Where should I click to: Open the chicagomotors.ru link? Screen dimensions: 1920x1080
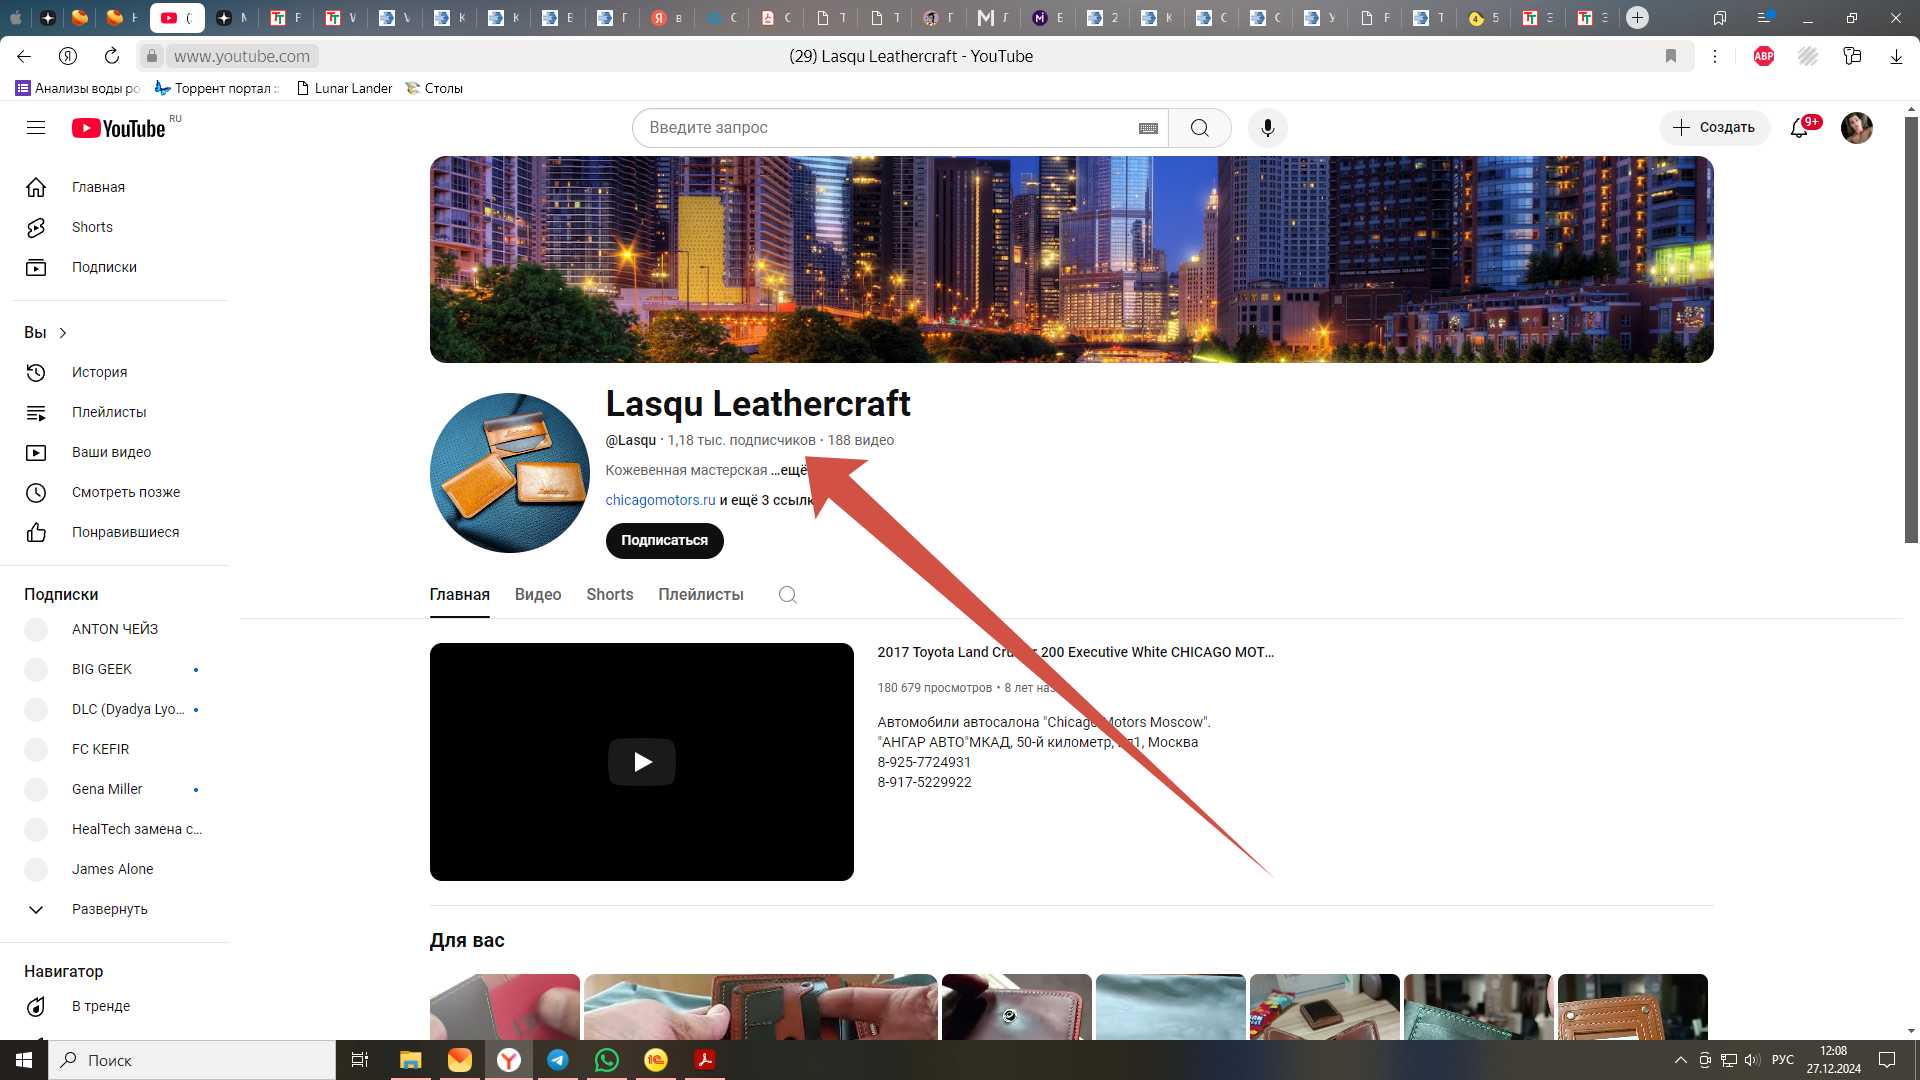tap(660, 500)
